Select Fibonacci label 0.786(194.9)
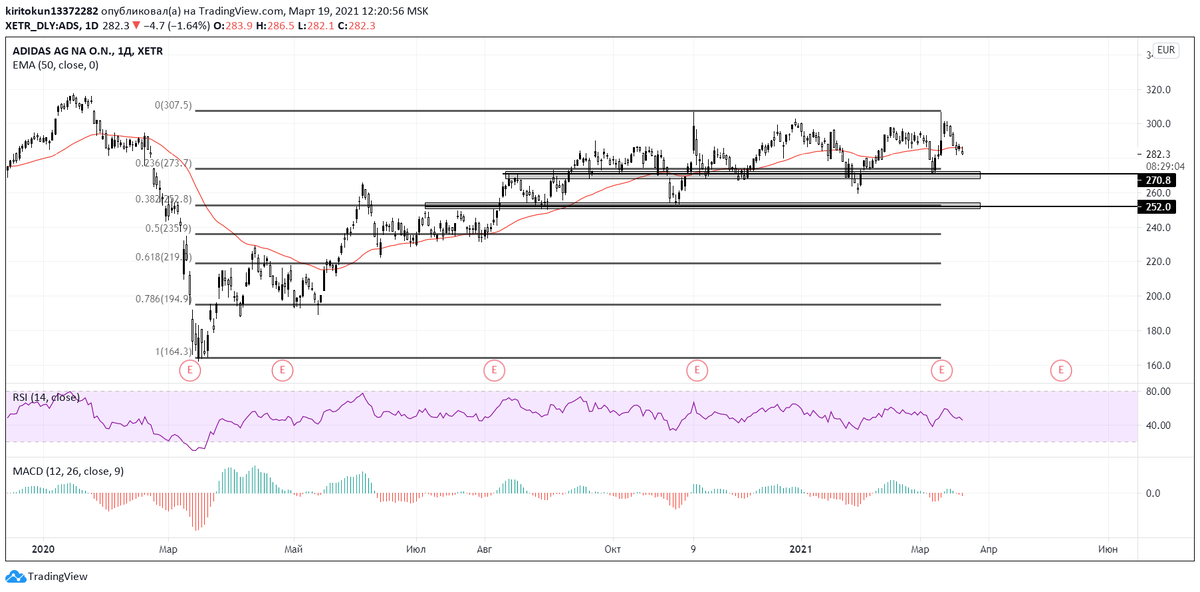This screenshot has height=592, width=1200. pos(164,298)
